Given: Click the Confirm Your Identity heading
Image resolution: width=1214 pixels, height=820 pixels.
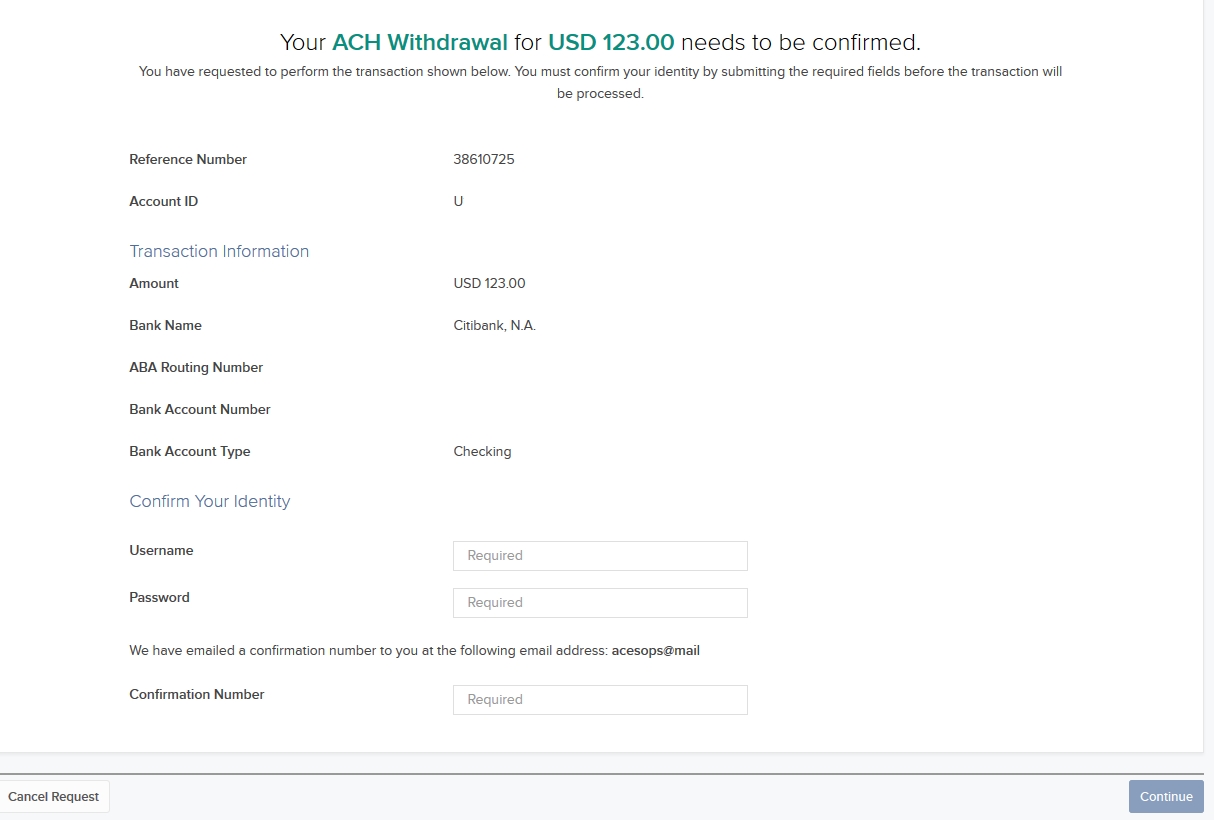Looking at the screenshot, I should 210,502.
